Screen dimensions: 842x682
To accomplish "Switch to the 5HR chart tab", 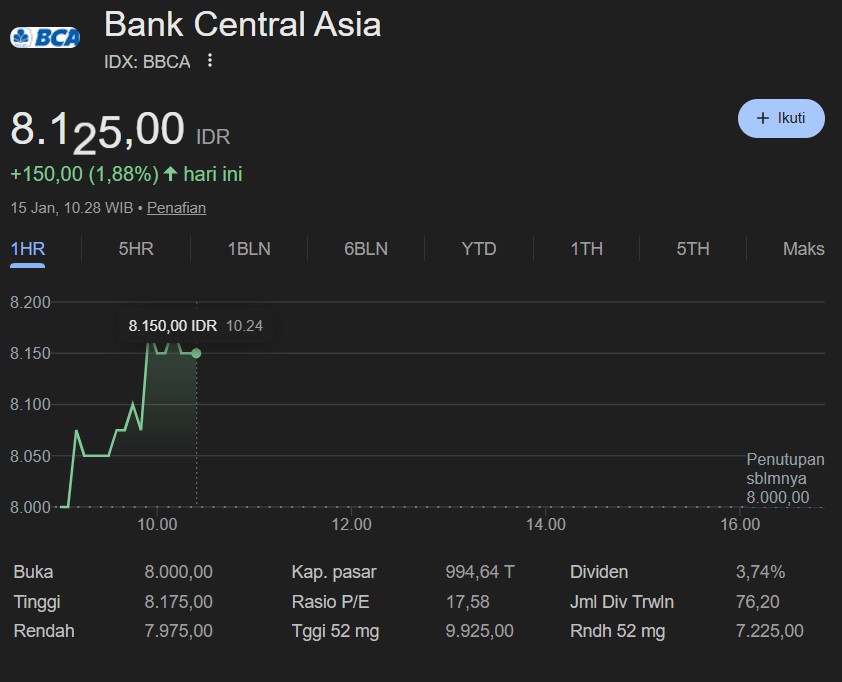I will 136,249.
